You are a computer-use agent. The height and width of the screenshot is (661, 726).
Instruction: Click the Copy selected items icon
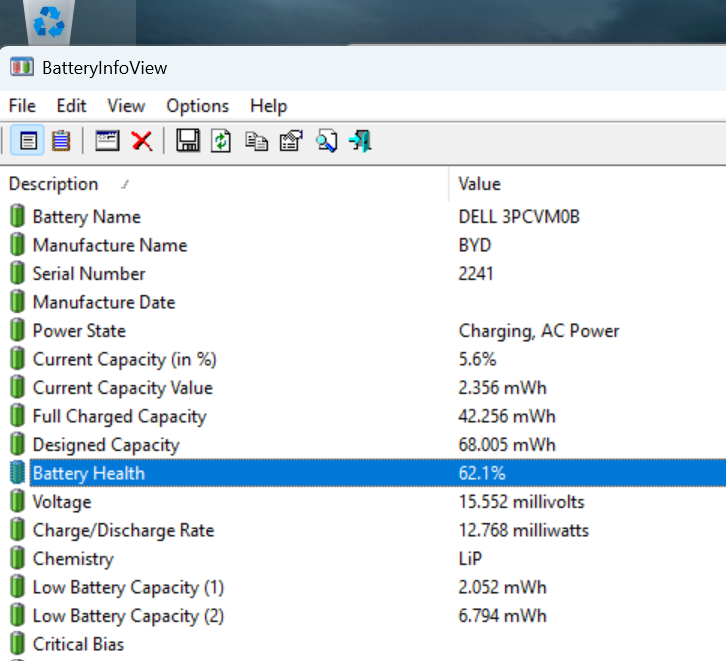click(x=257, y=141)
